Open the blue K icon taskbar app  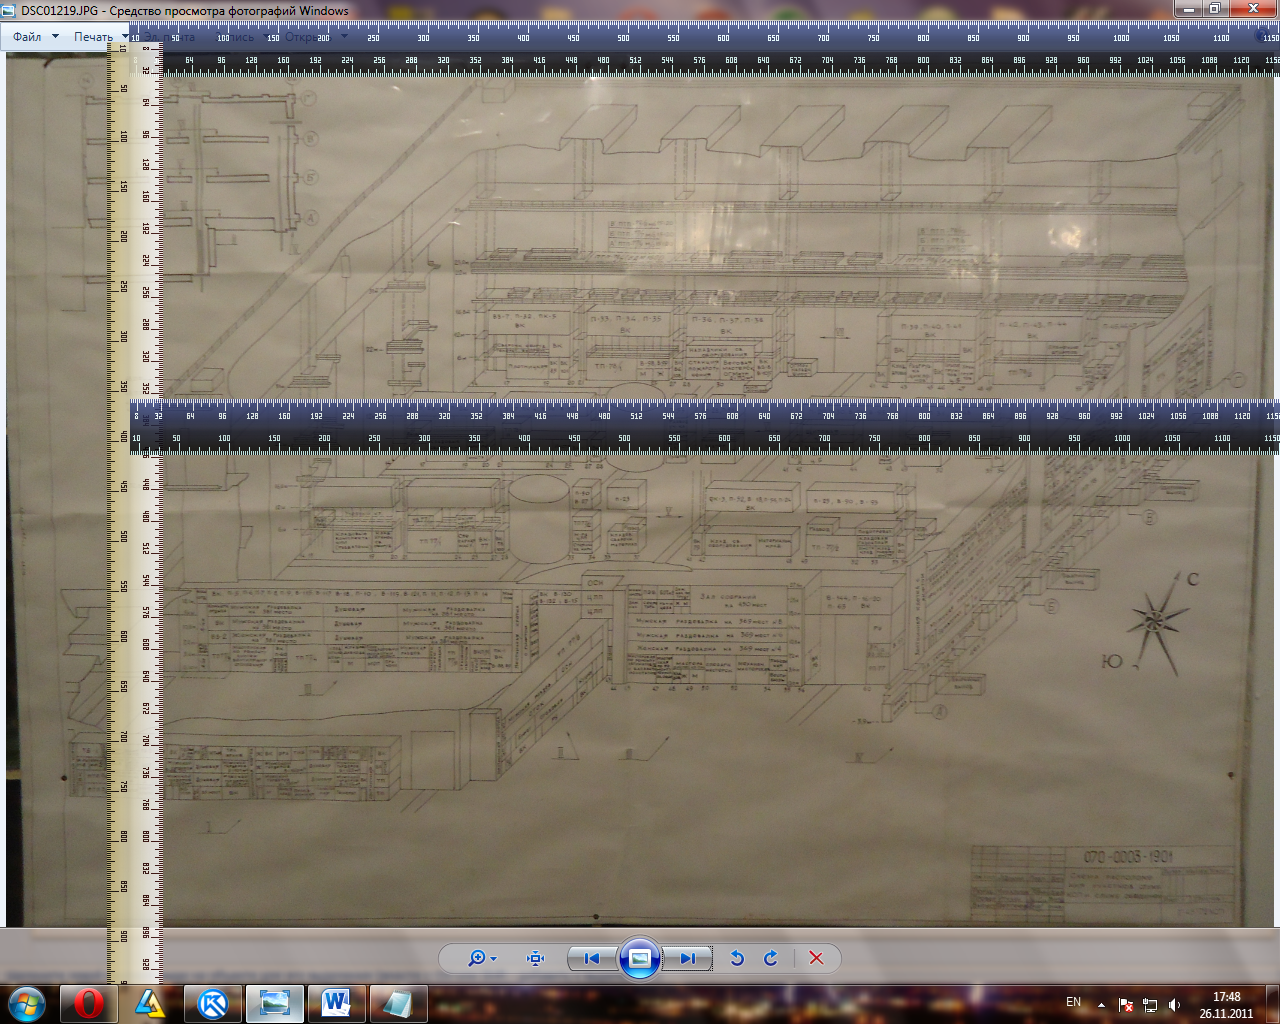coord(212,1003)
